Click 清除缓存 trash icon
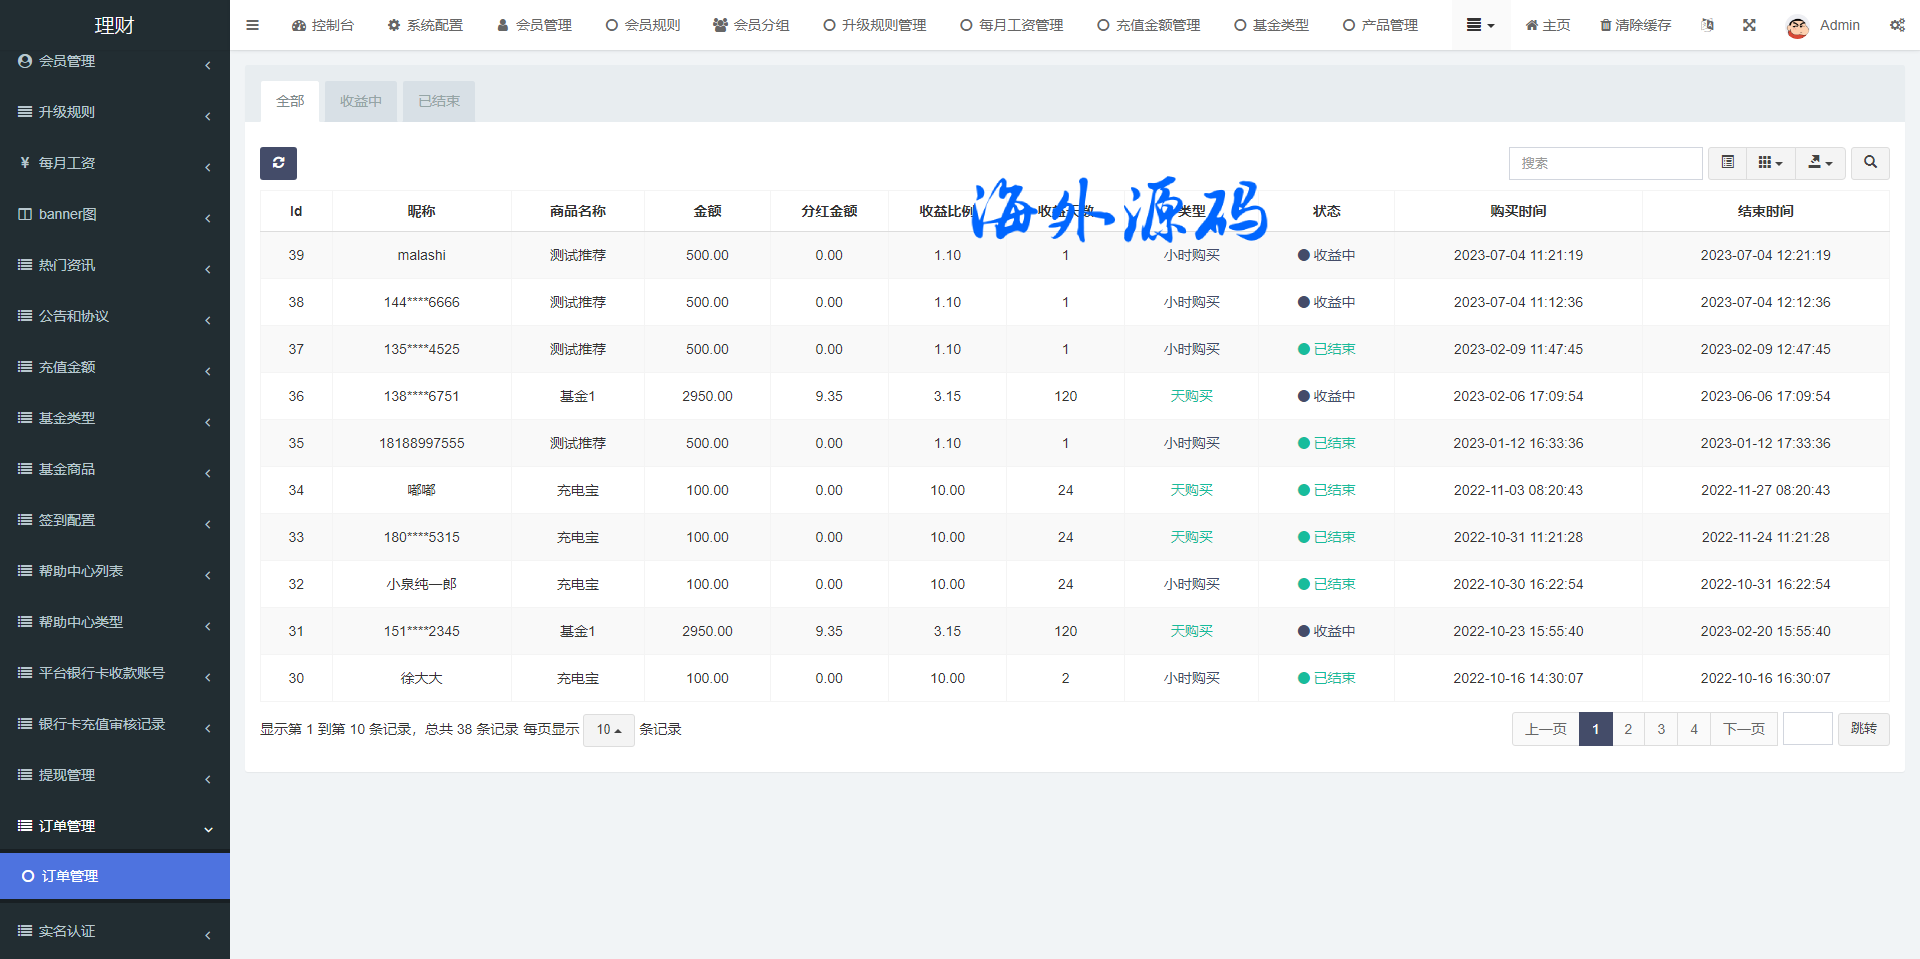This screenshot has width=1920, height=959. click(1606, 25)
